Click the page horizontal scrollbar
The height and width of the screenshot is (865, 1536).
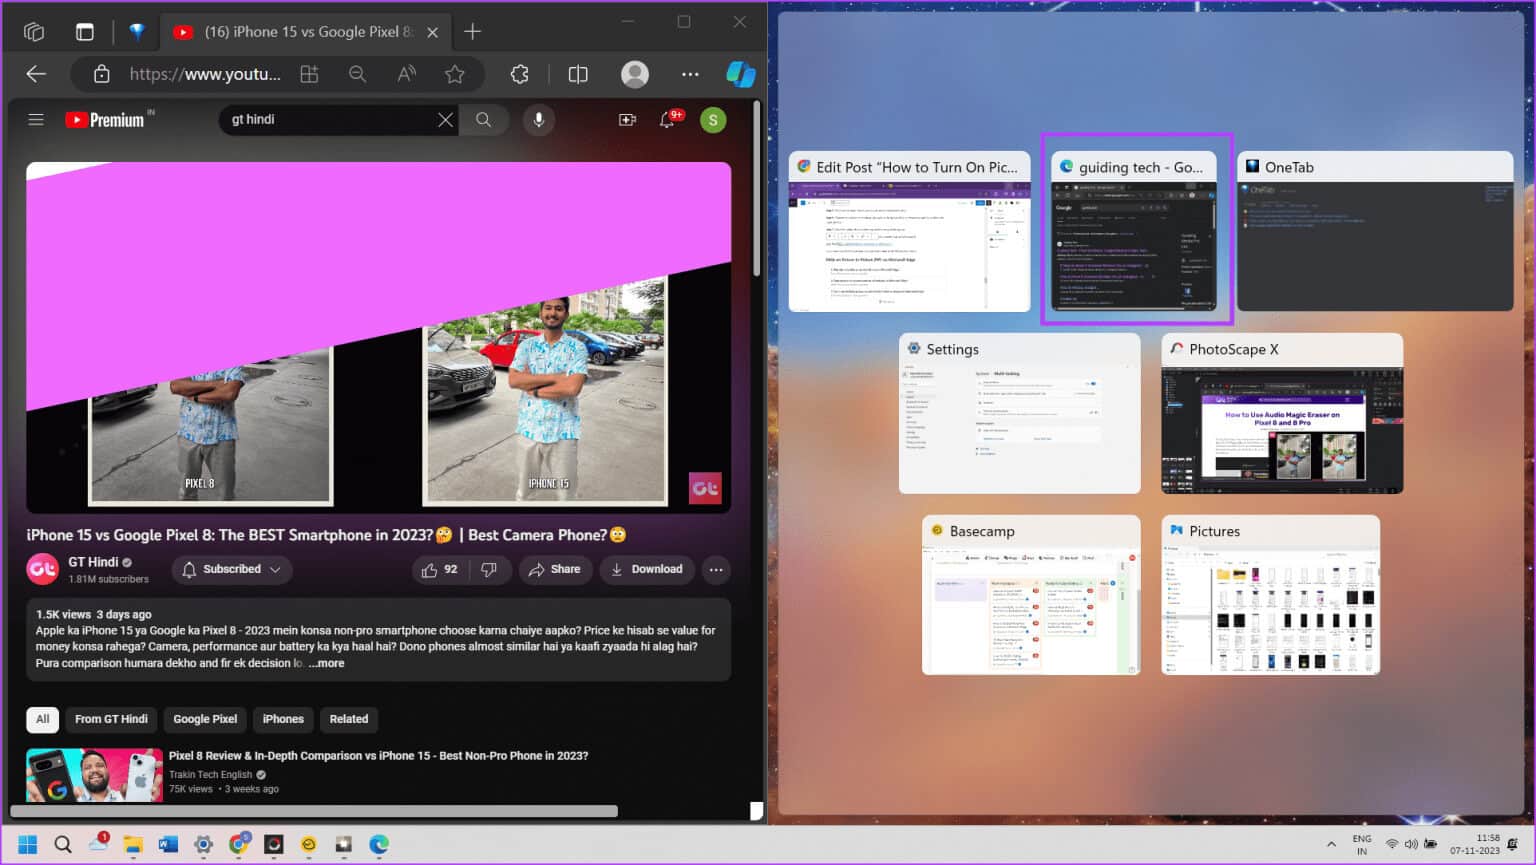314,811
